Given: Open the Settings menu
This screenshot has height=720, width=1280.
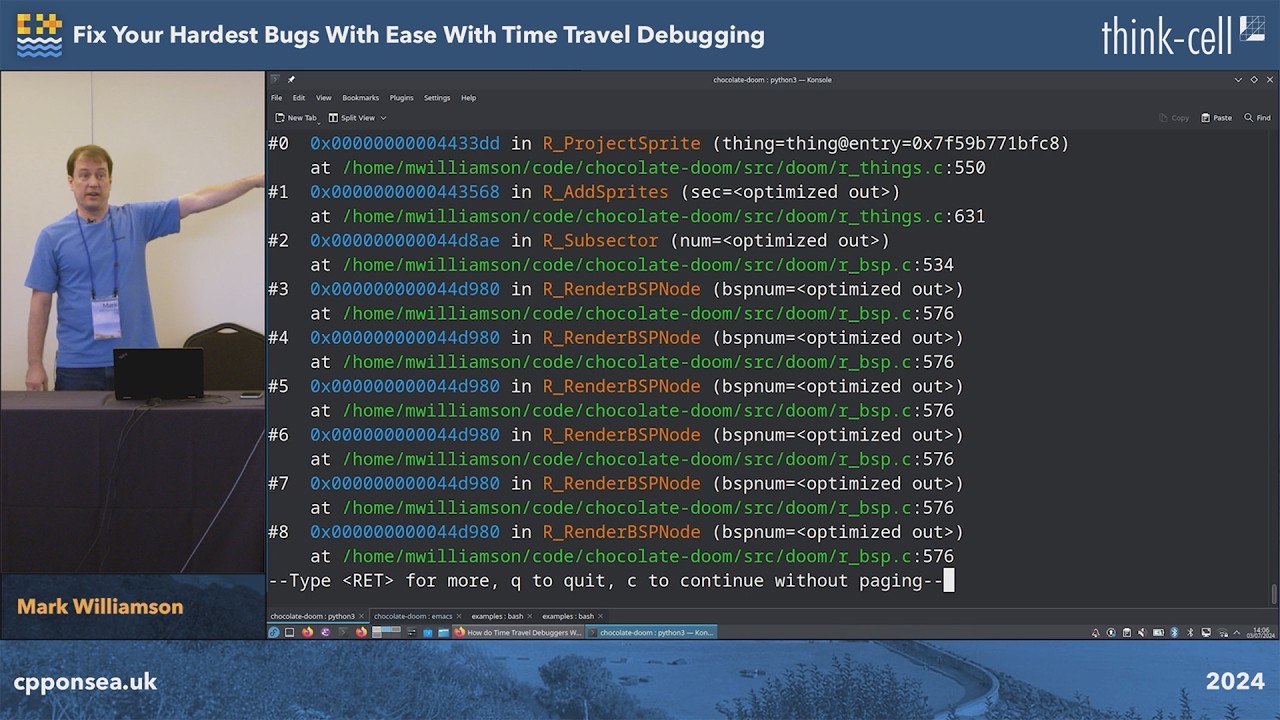Looking at the screenshot, I should click(437, 98).
